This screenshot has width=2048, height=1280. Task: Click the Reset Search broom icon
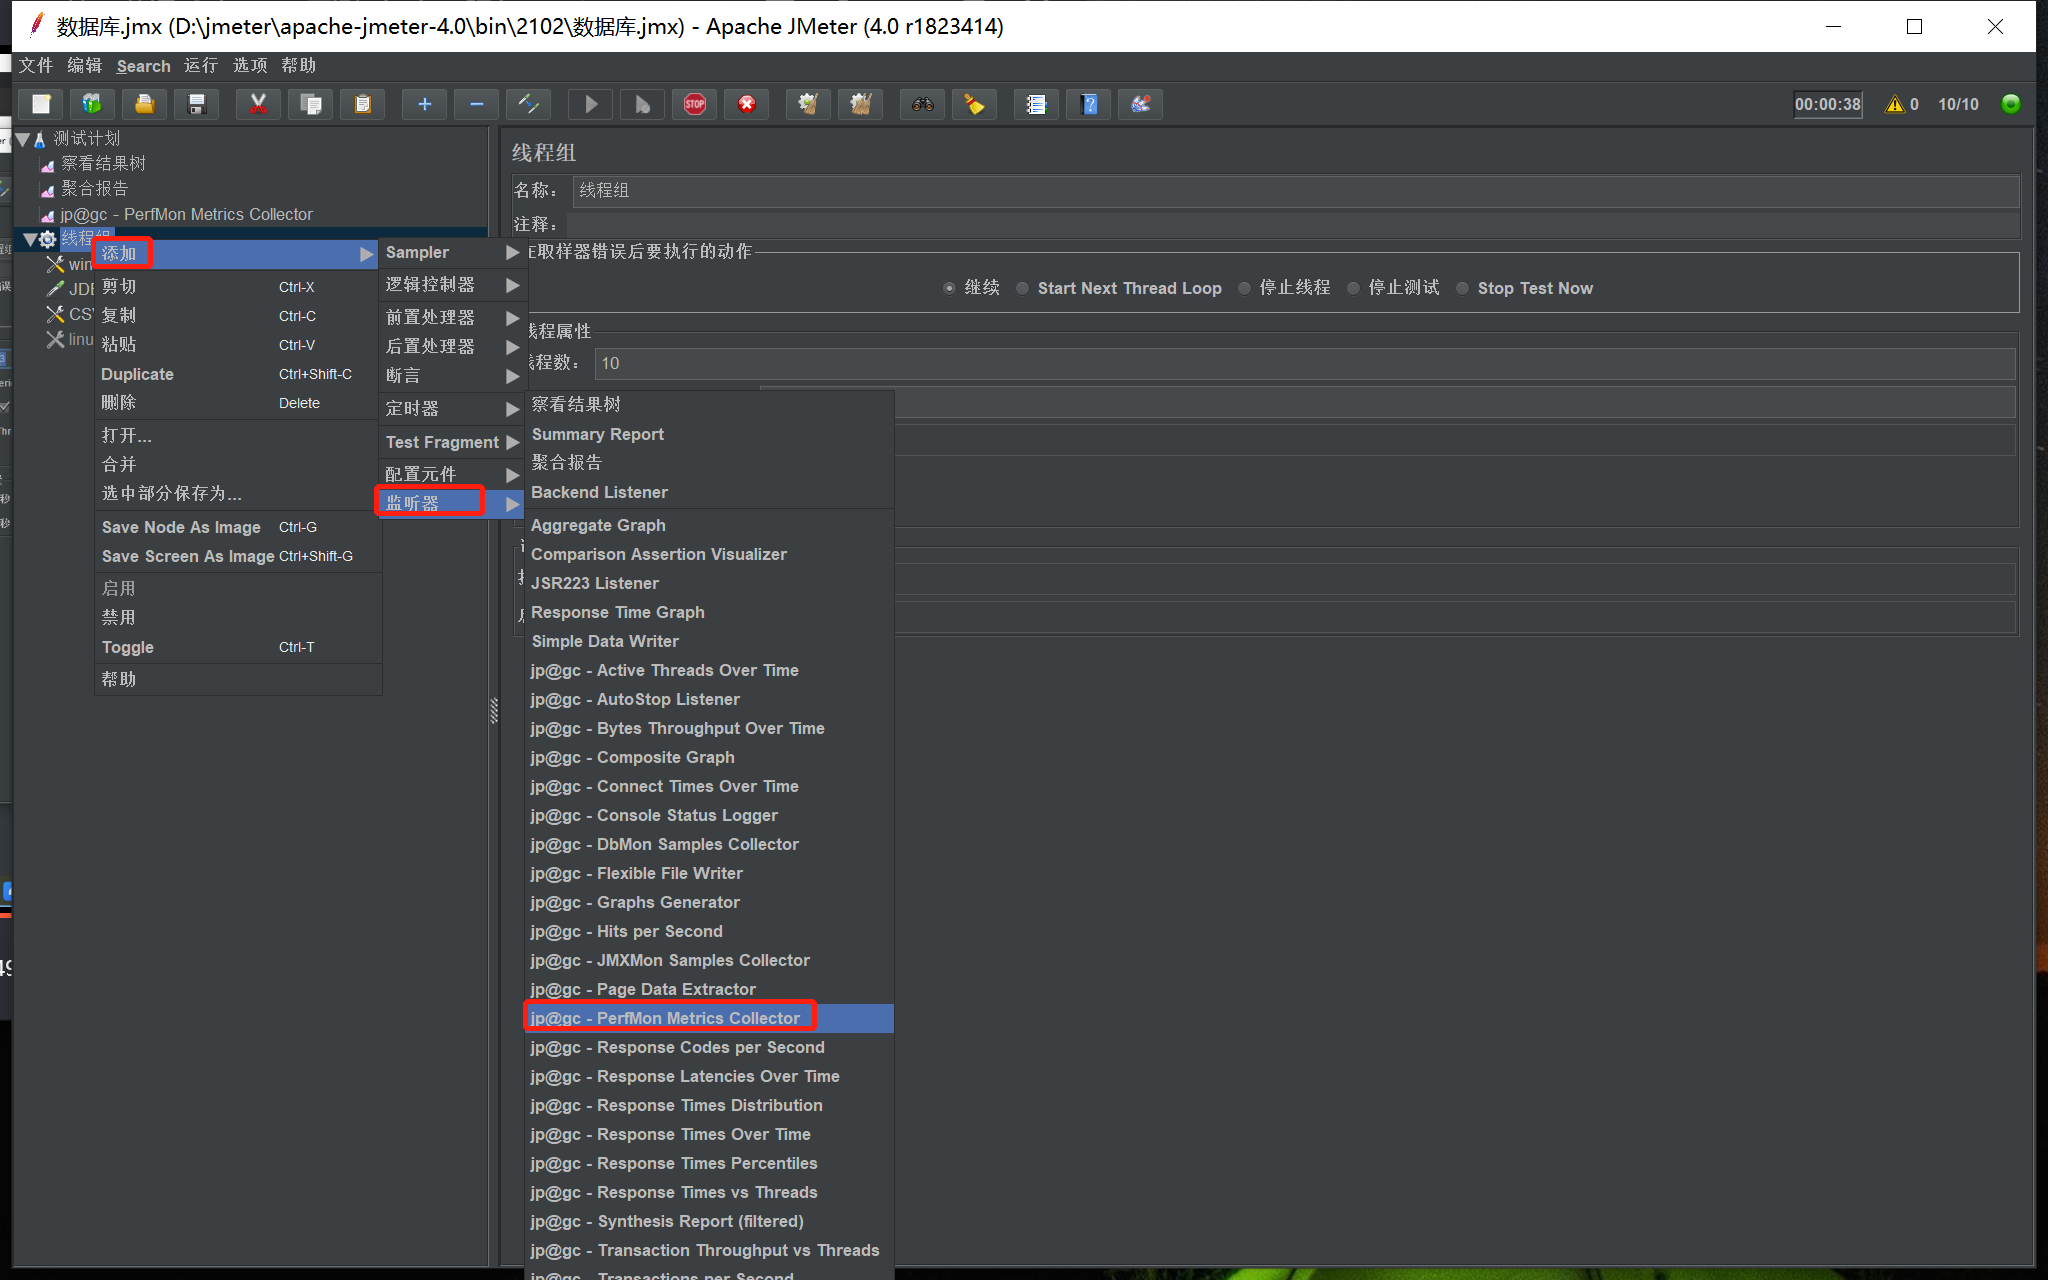tap(974, 104)
